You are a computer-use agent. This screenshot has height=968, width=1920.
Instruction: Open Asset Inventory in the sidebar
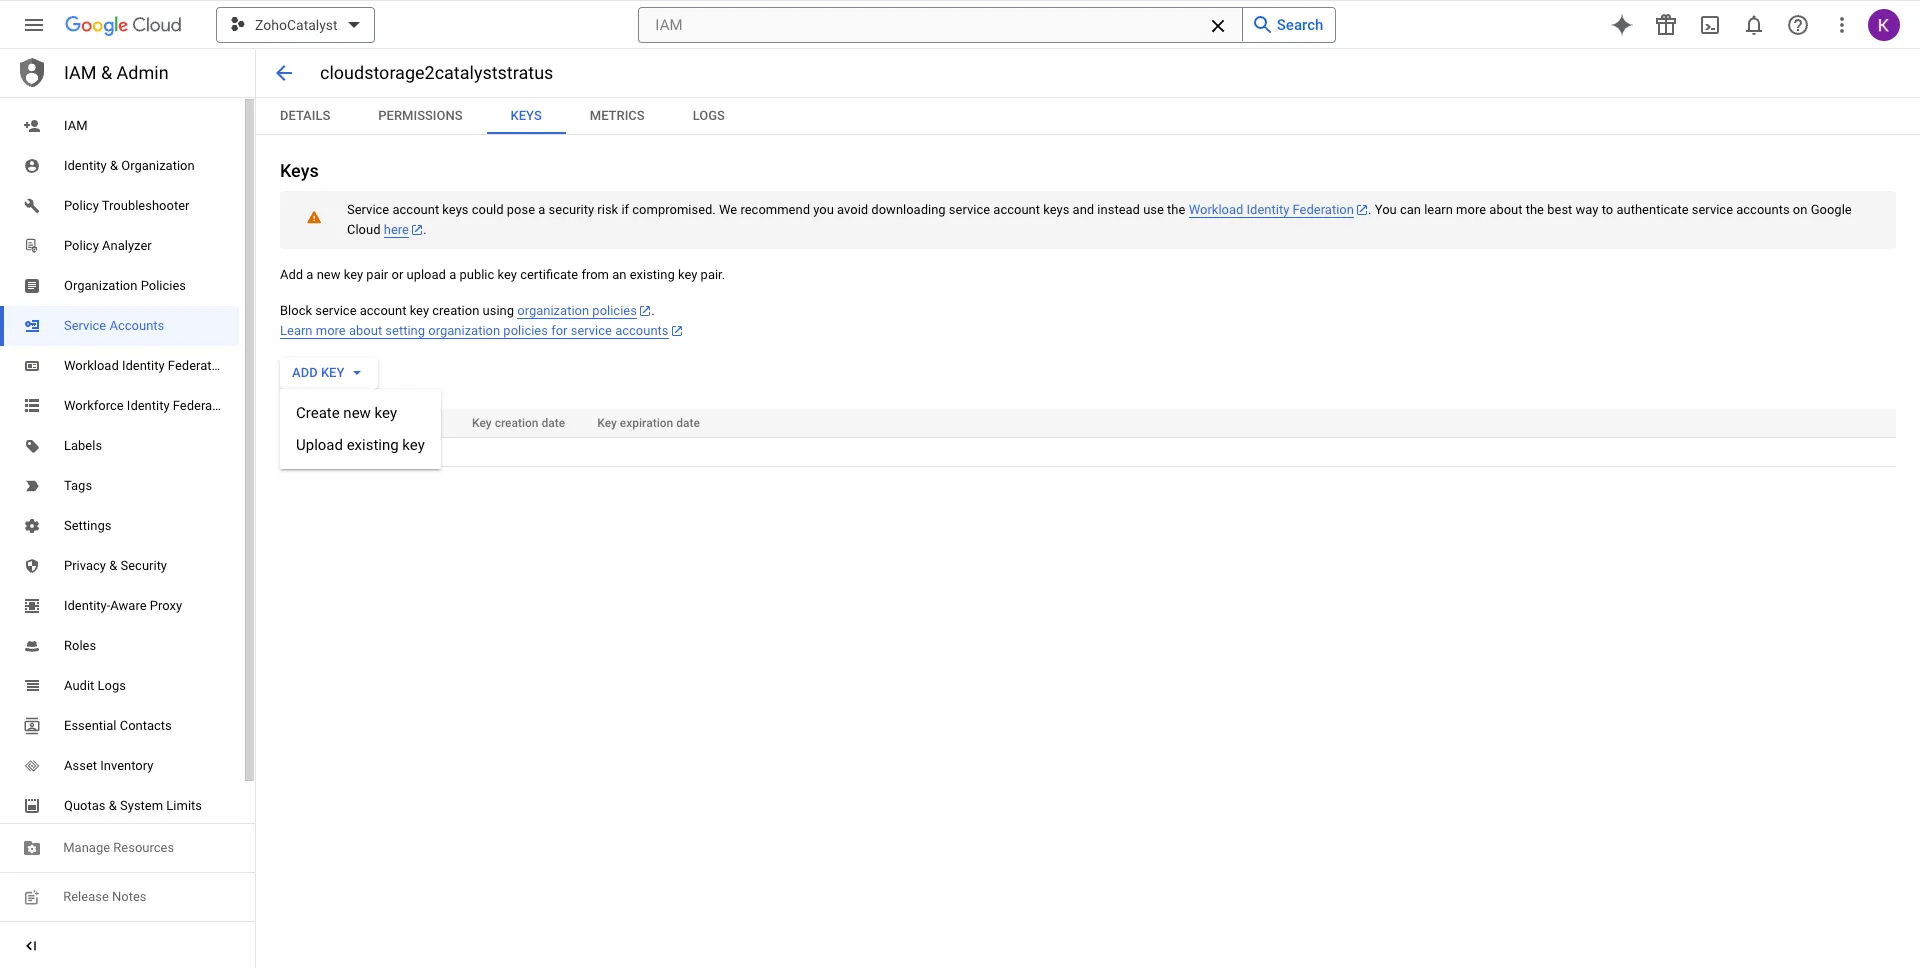(121, 766)
